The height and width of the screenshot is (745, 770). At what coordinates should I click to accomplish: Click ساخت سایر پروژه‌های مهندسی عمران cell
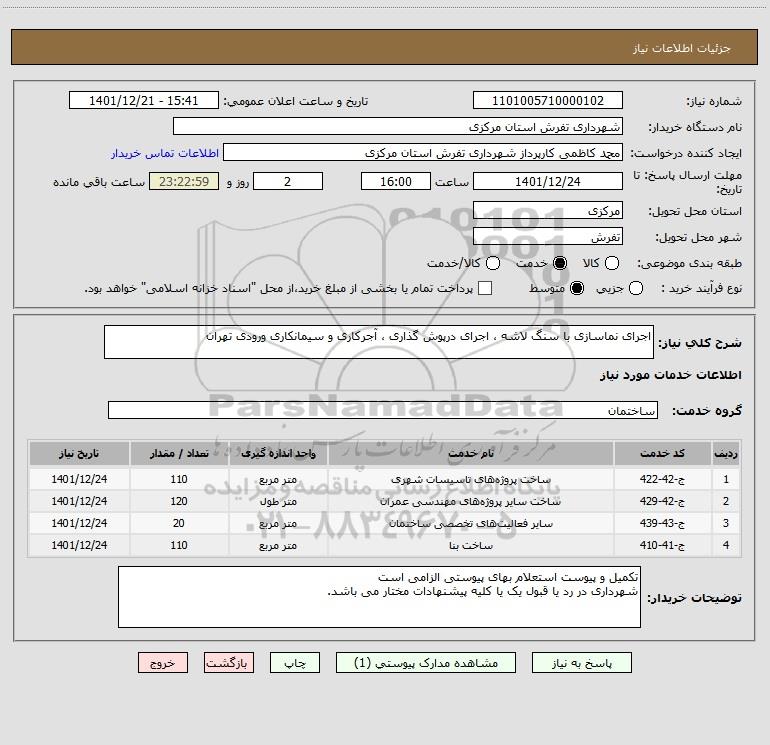pyautogui.click(x=470, y=501)
